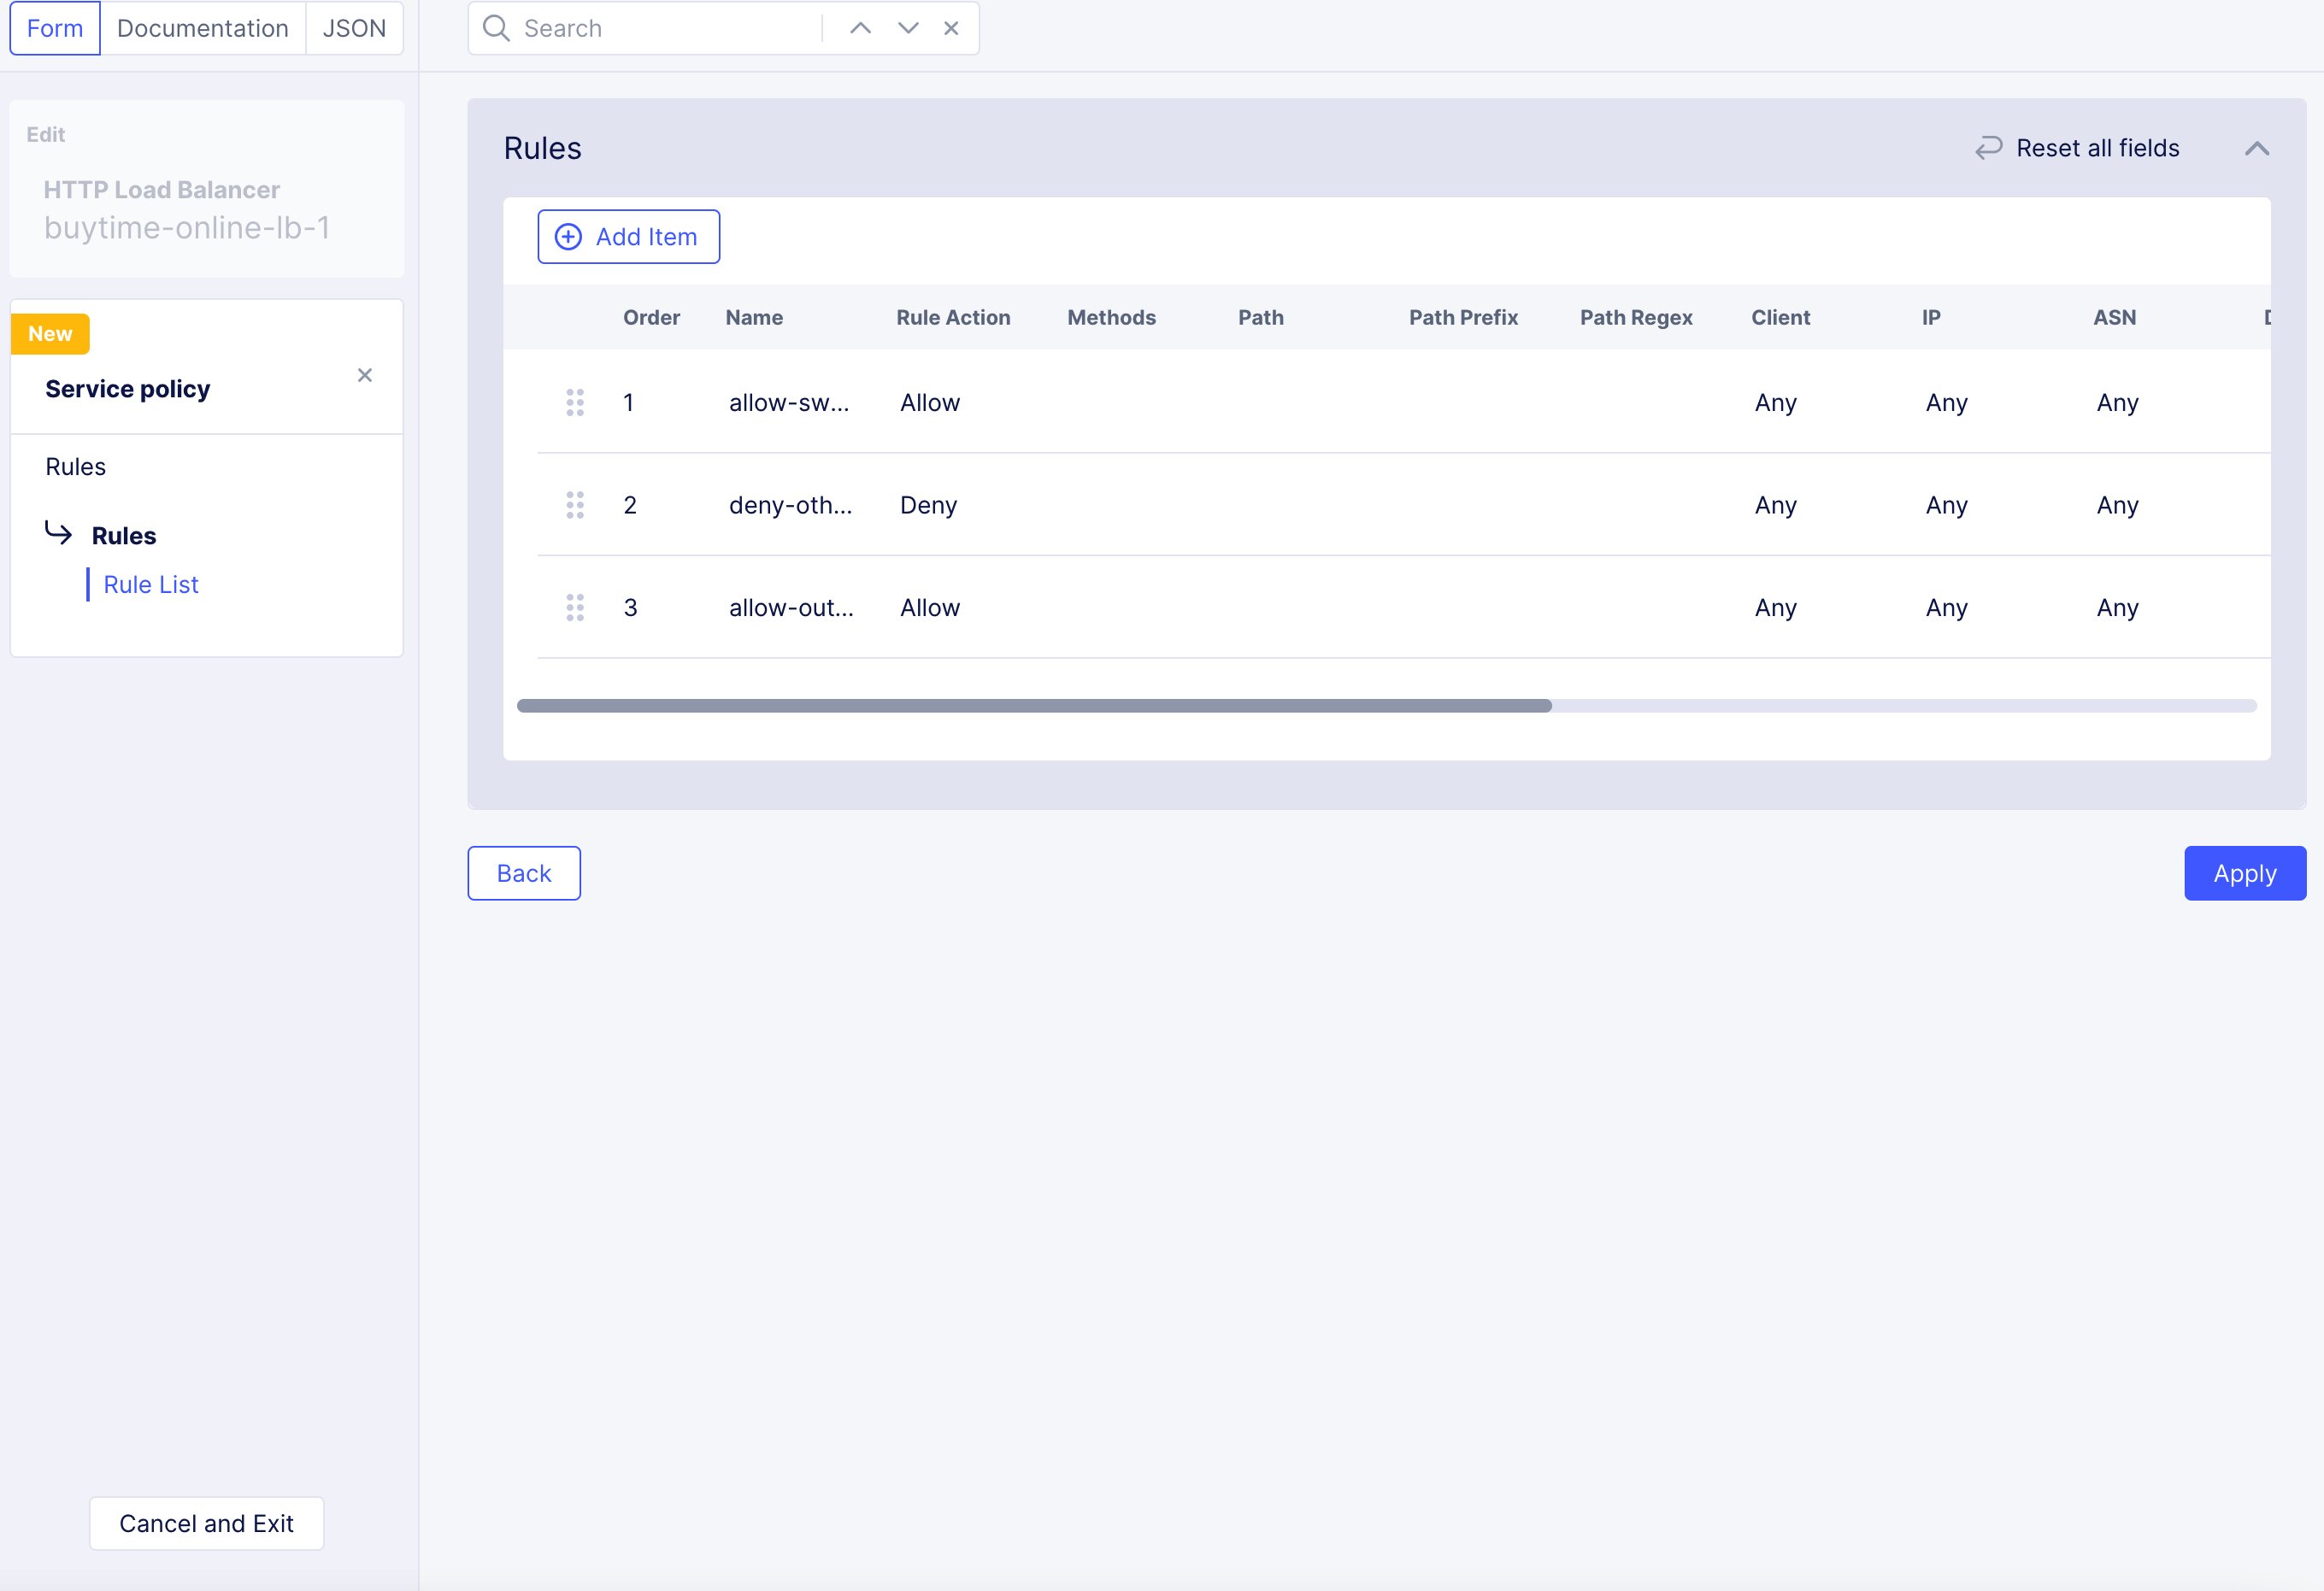The image size is (2324, 1591).
Task: Grab drag handle of deny-oth rule
Action: click(x=575, y=505)
